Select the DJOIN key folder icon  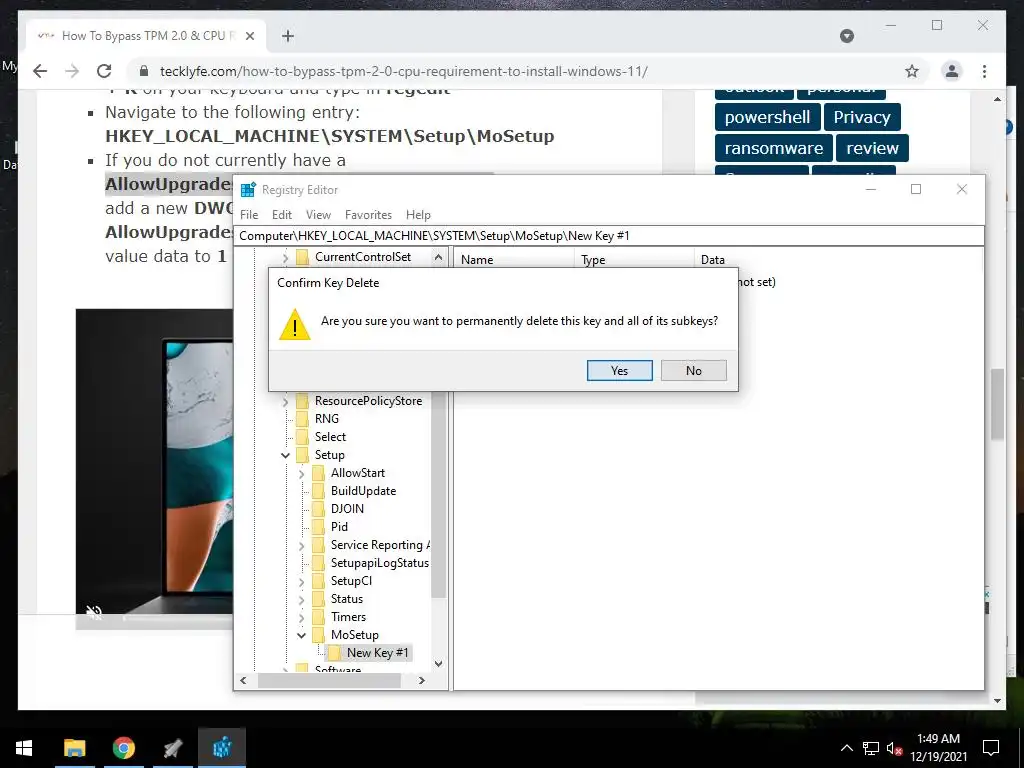coord(318,509)
